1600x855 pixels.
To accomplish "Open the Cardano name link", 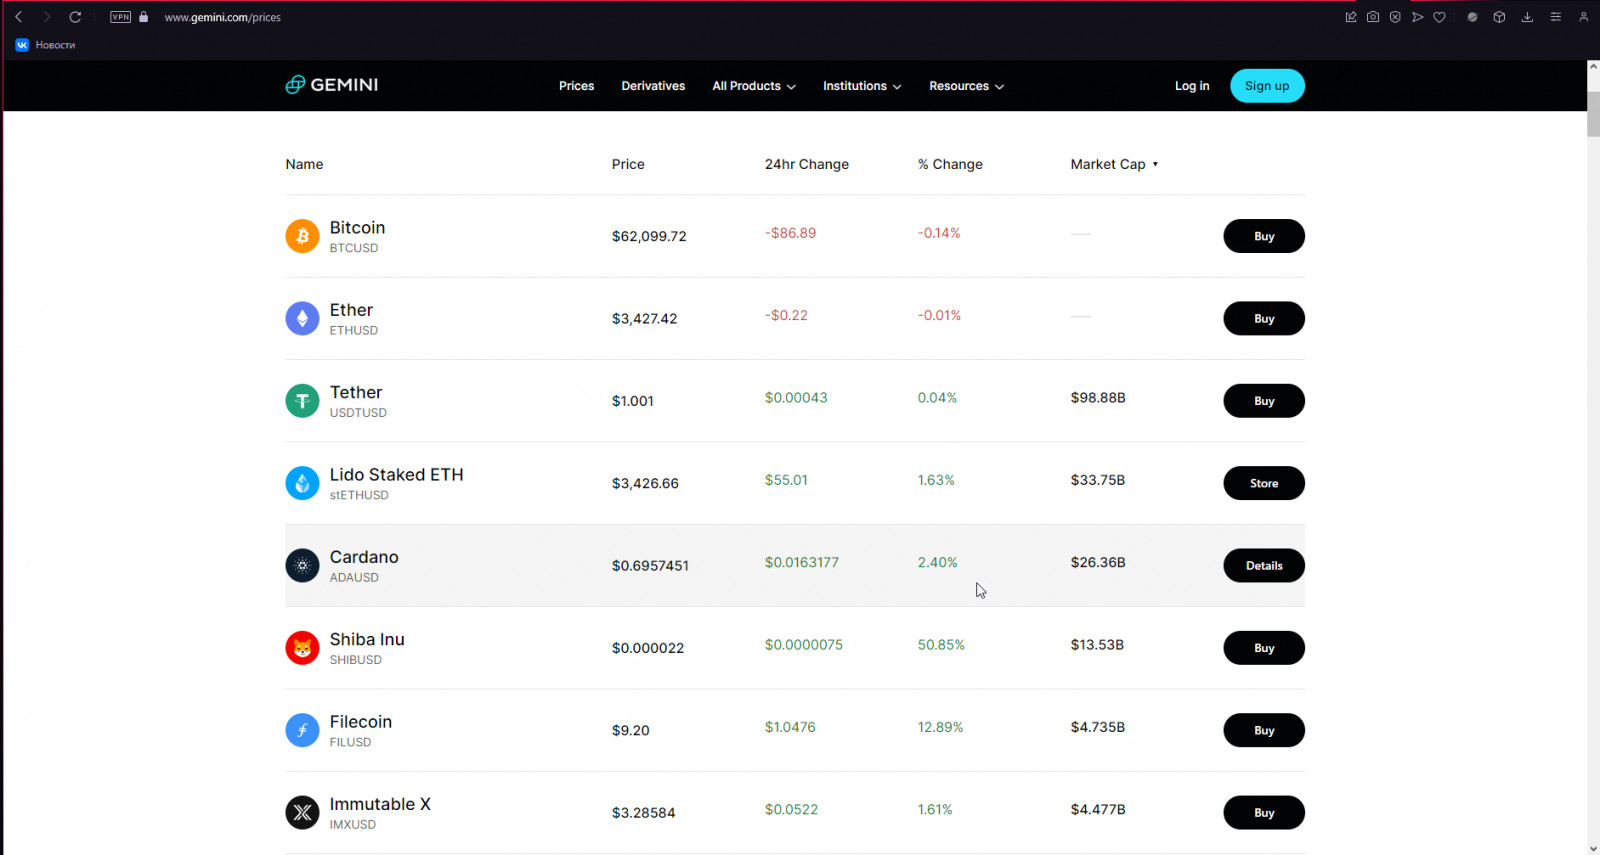I will point(364,557).
